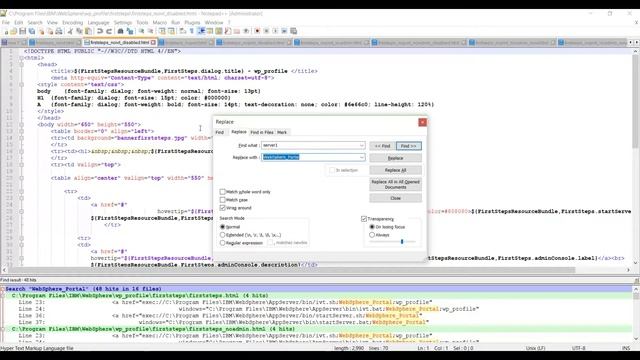Open the Encoding menu
This screenshot has height=360, width=640.
click(x=72, y=22)
